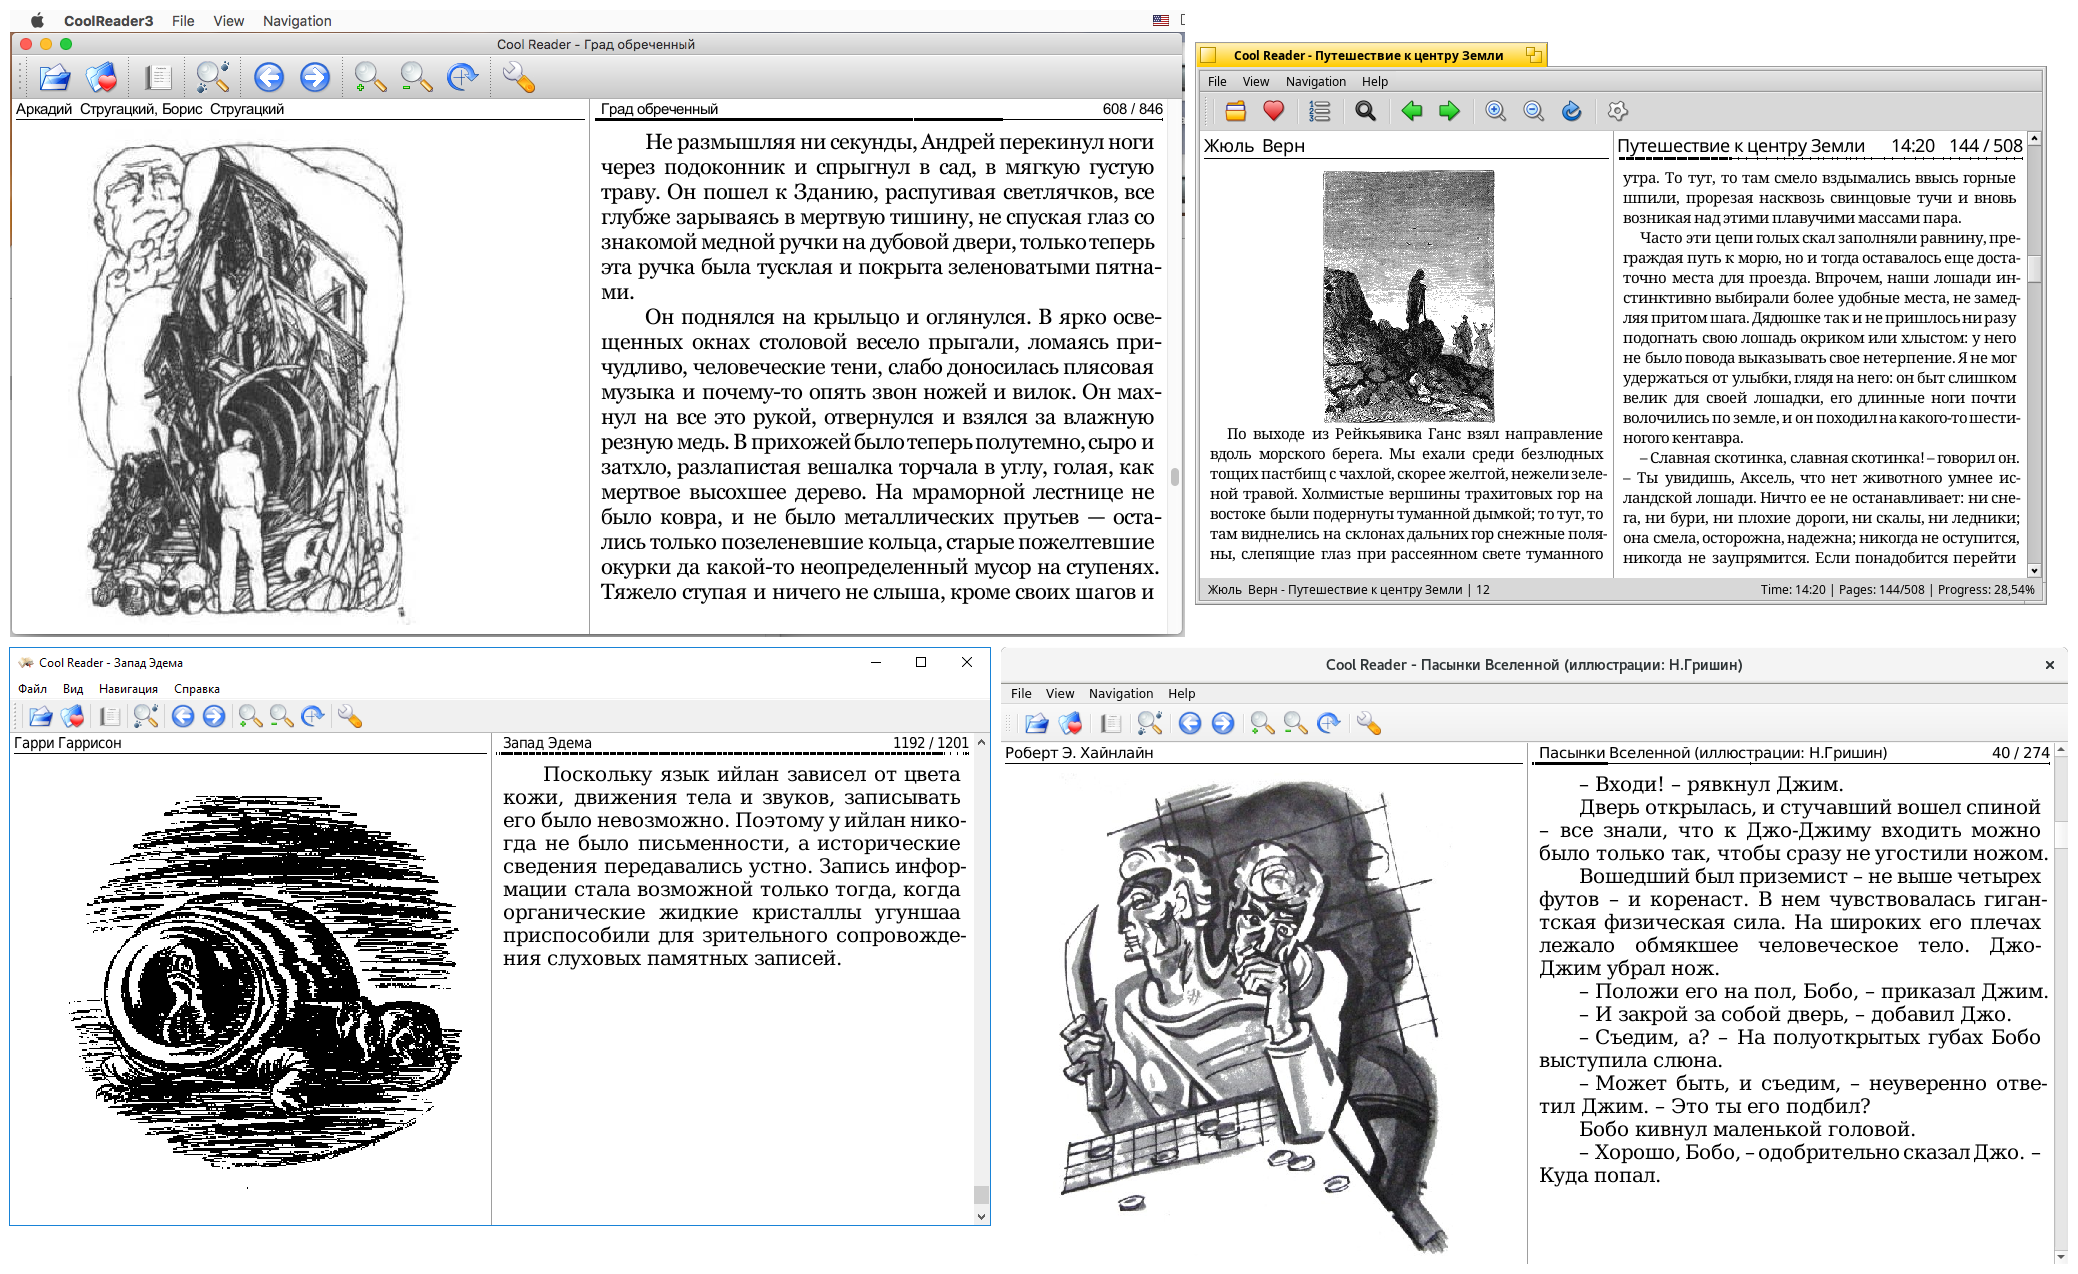Open file icon in Град обреченный window
2078x1274 pixels.
[x=55, y=77]
